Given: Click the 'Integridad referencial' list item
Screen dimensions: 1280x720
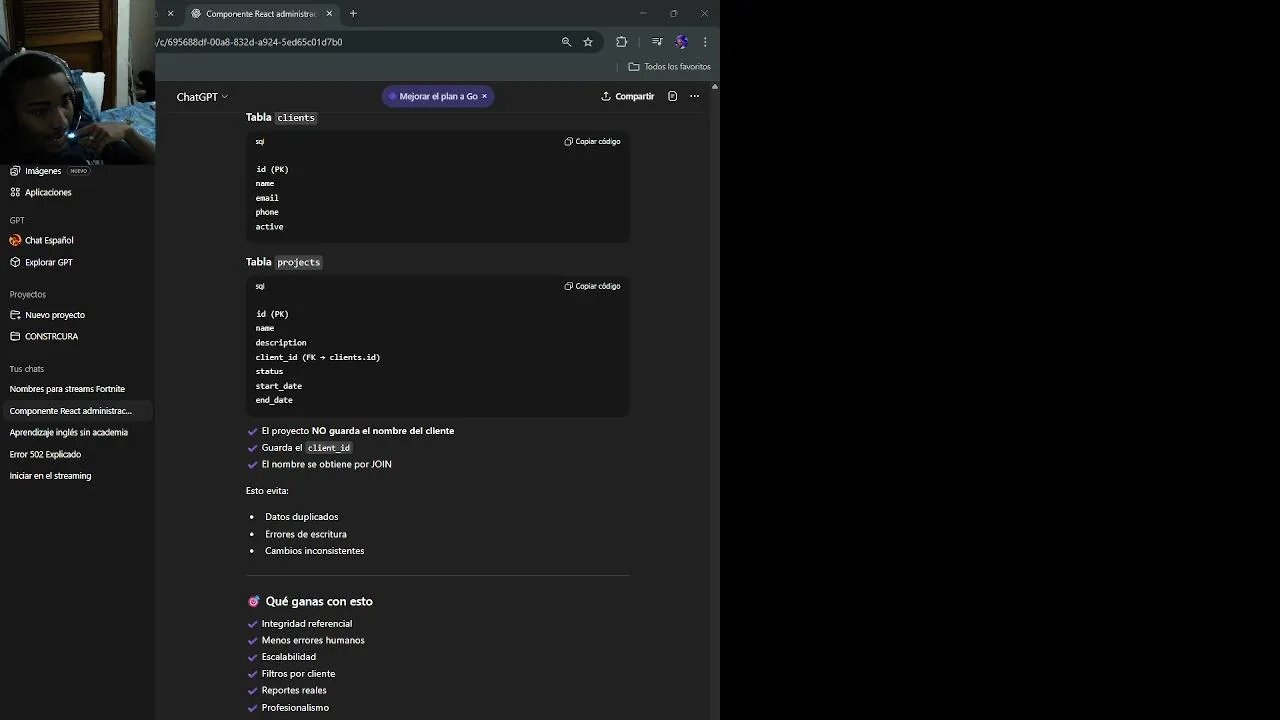Looking at the screenshot, I should pos(306,624).
